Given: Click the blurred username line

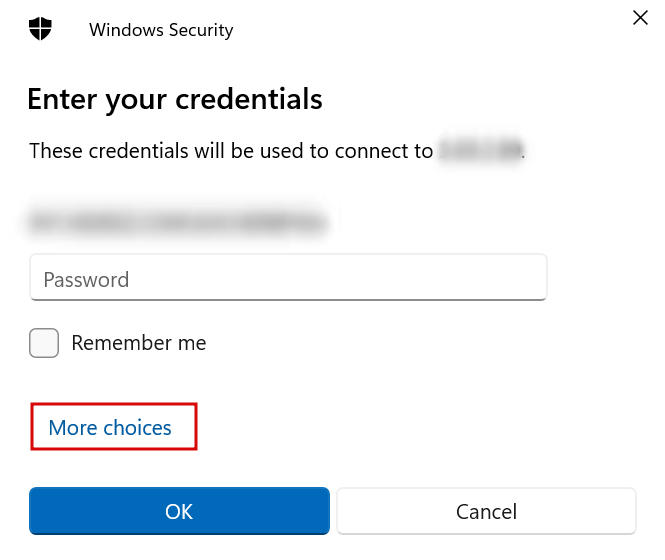Looking at the screenshot, I should (178, 221).
